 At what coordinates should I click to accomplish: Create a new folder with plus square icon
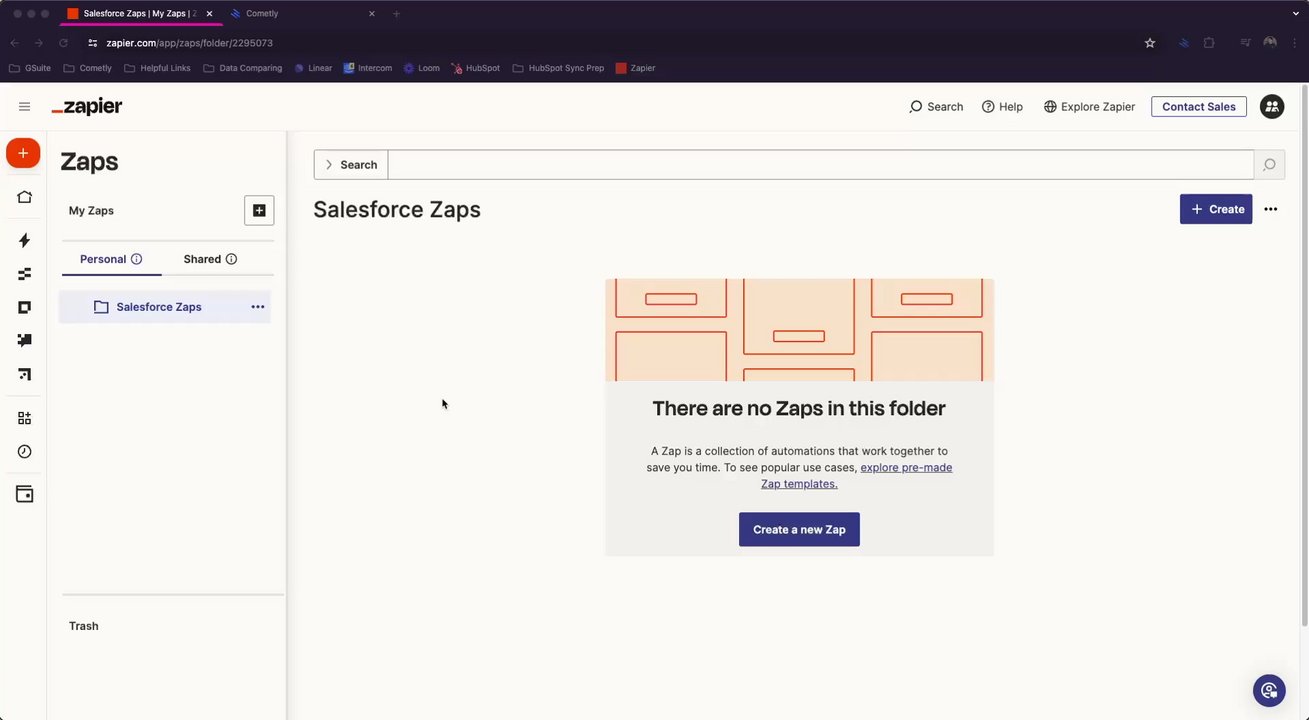coord(259,210)
